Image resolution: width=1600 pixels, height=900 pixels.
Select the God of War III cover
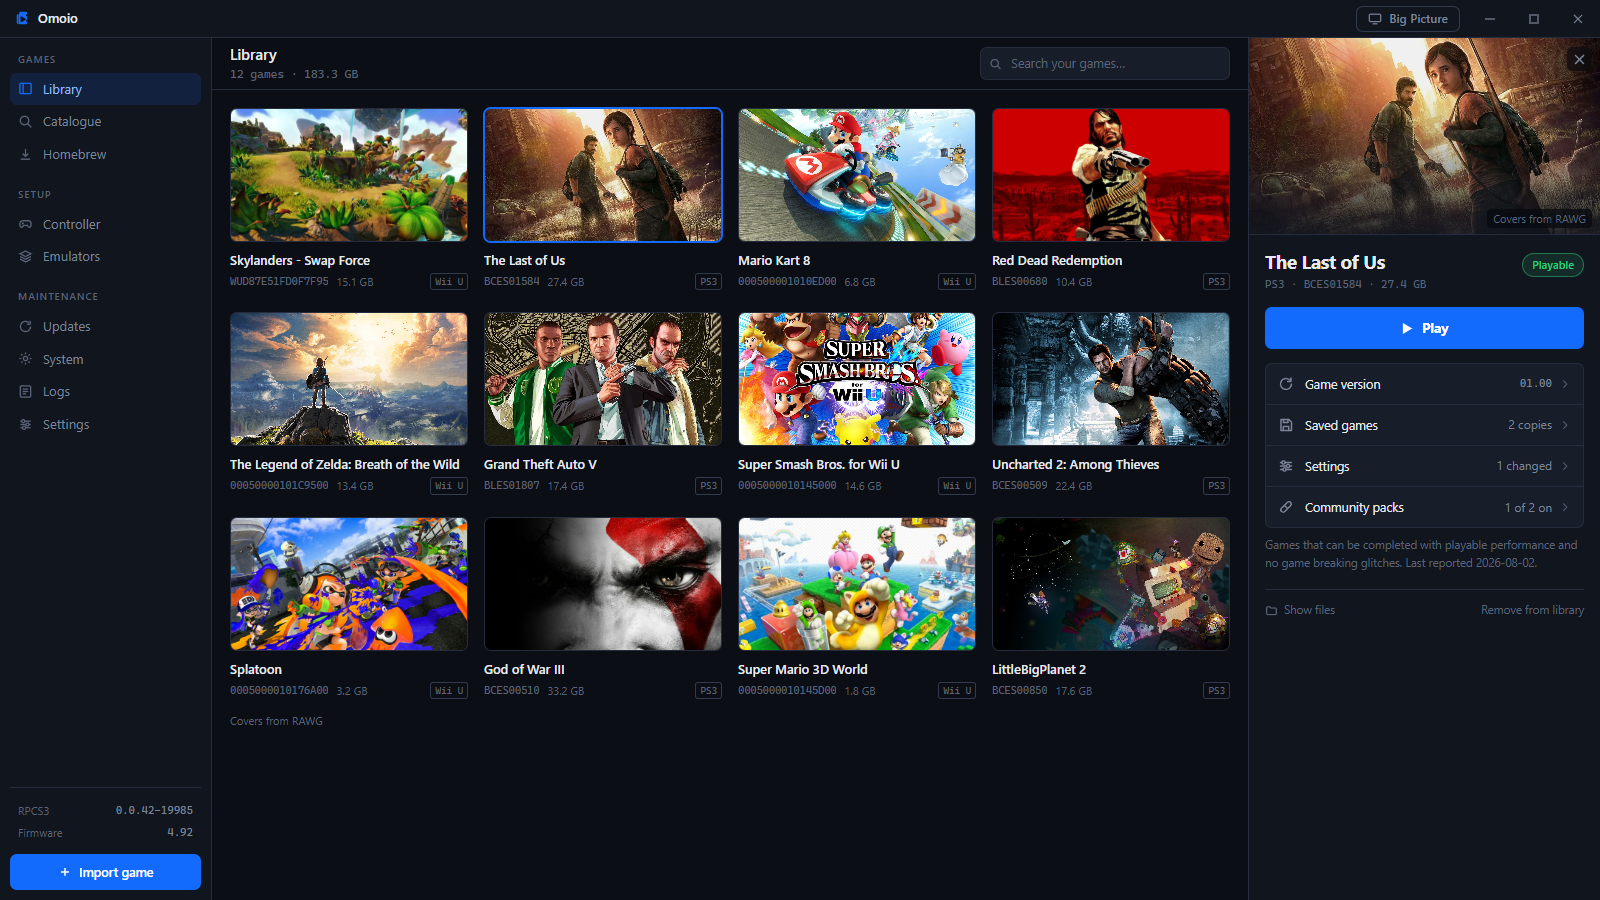click(603, 584)
